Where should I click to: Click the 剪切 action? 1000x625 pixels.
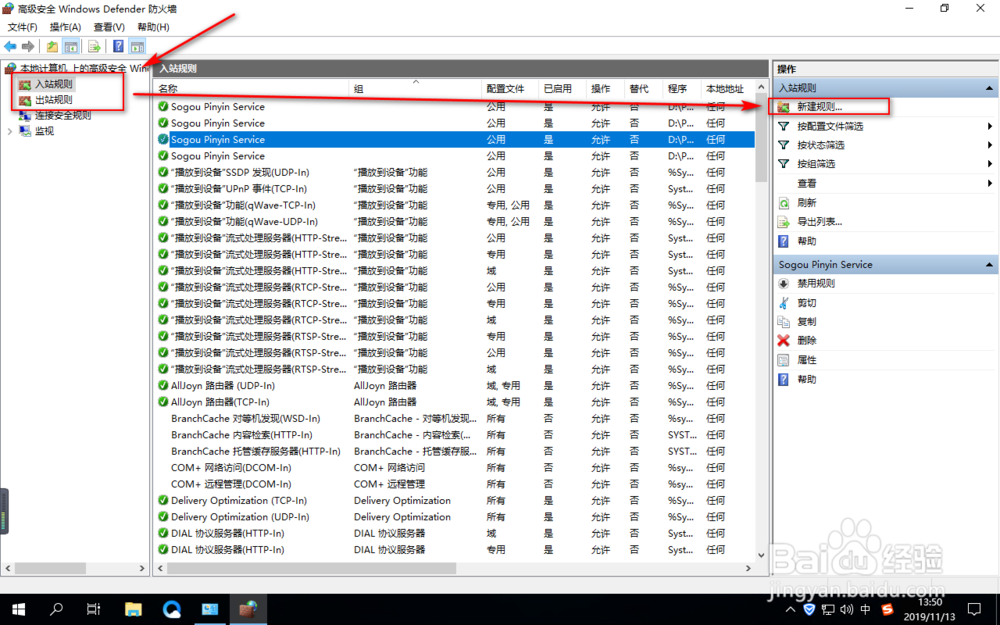(x=806, y=303)
